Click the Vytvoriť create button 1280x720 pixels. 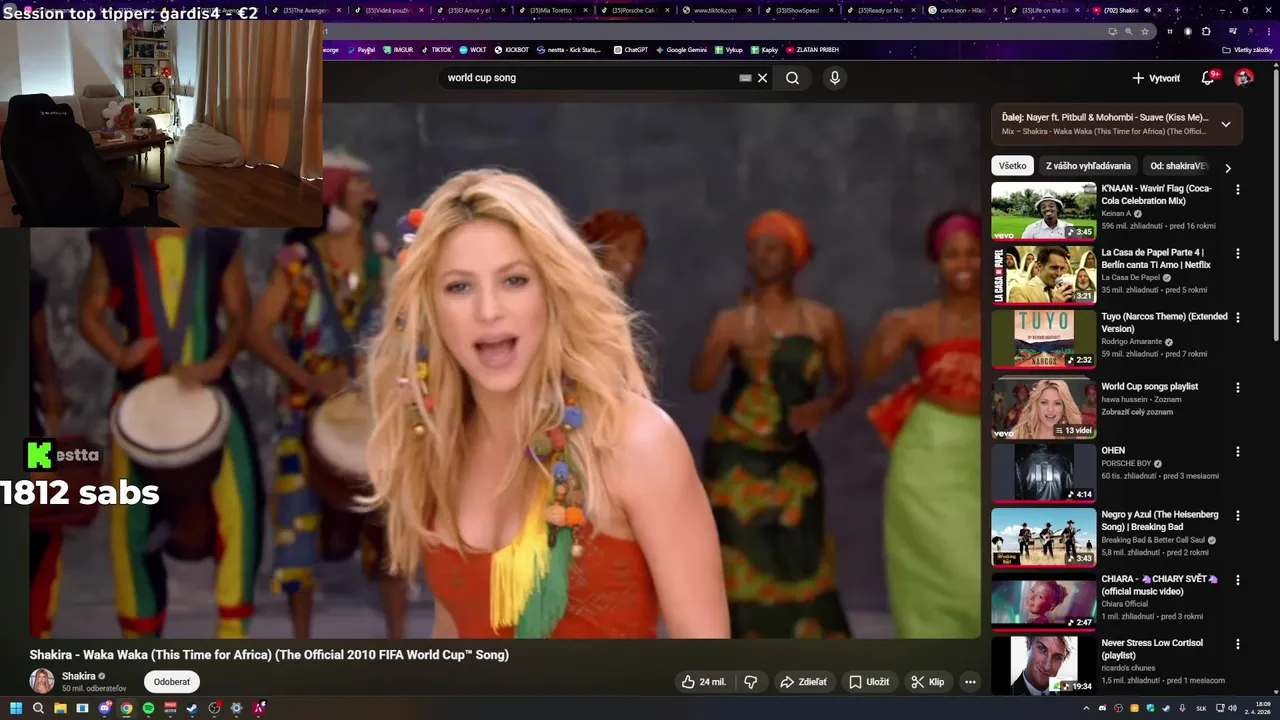(x=1156, y=78)
